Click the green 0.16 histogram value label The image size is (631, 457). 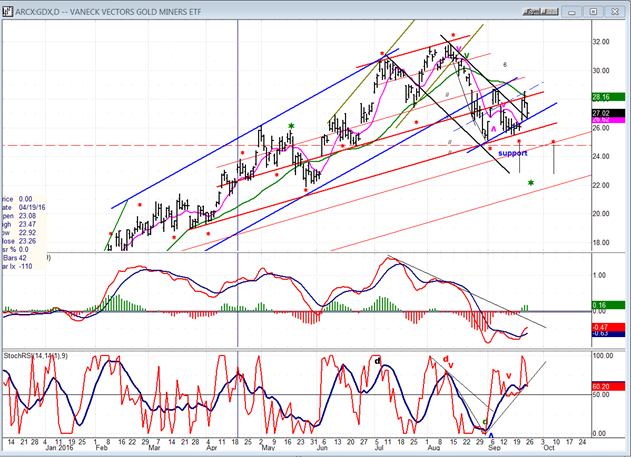coord(608,305)
